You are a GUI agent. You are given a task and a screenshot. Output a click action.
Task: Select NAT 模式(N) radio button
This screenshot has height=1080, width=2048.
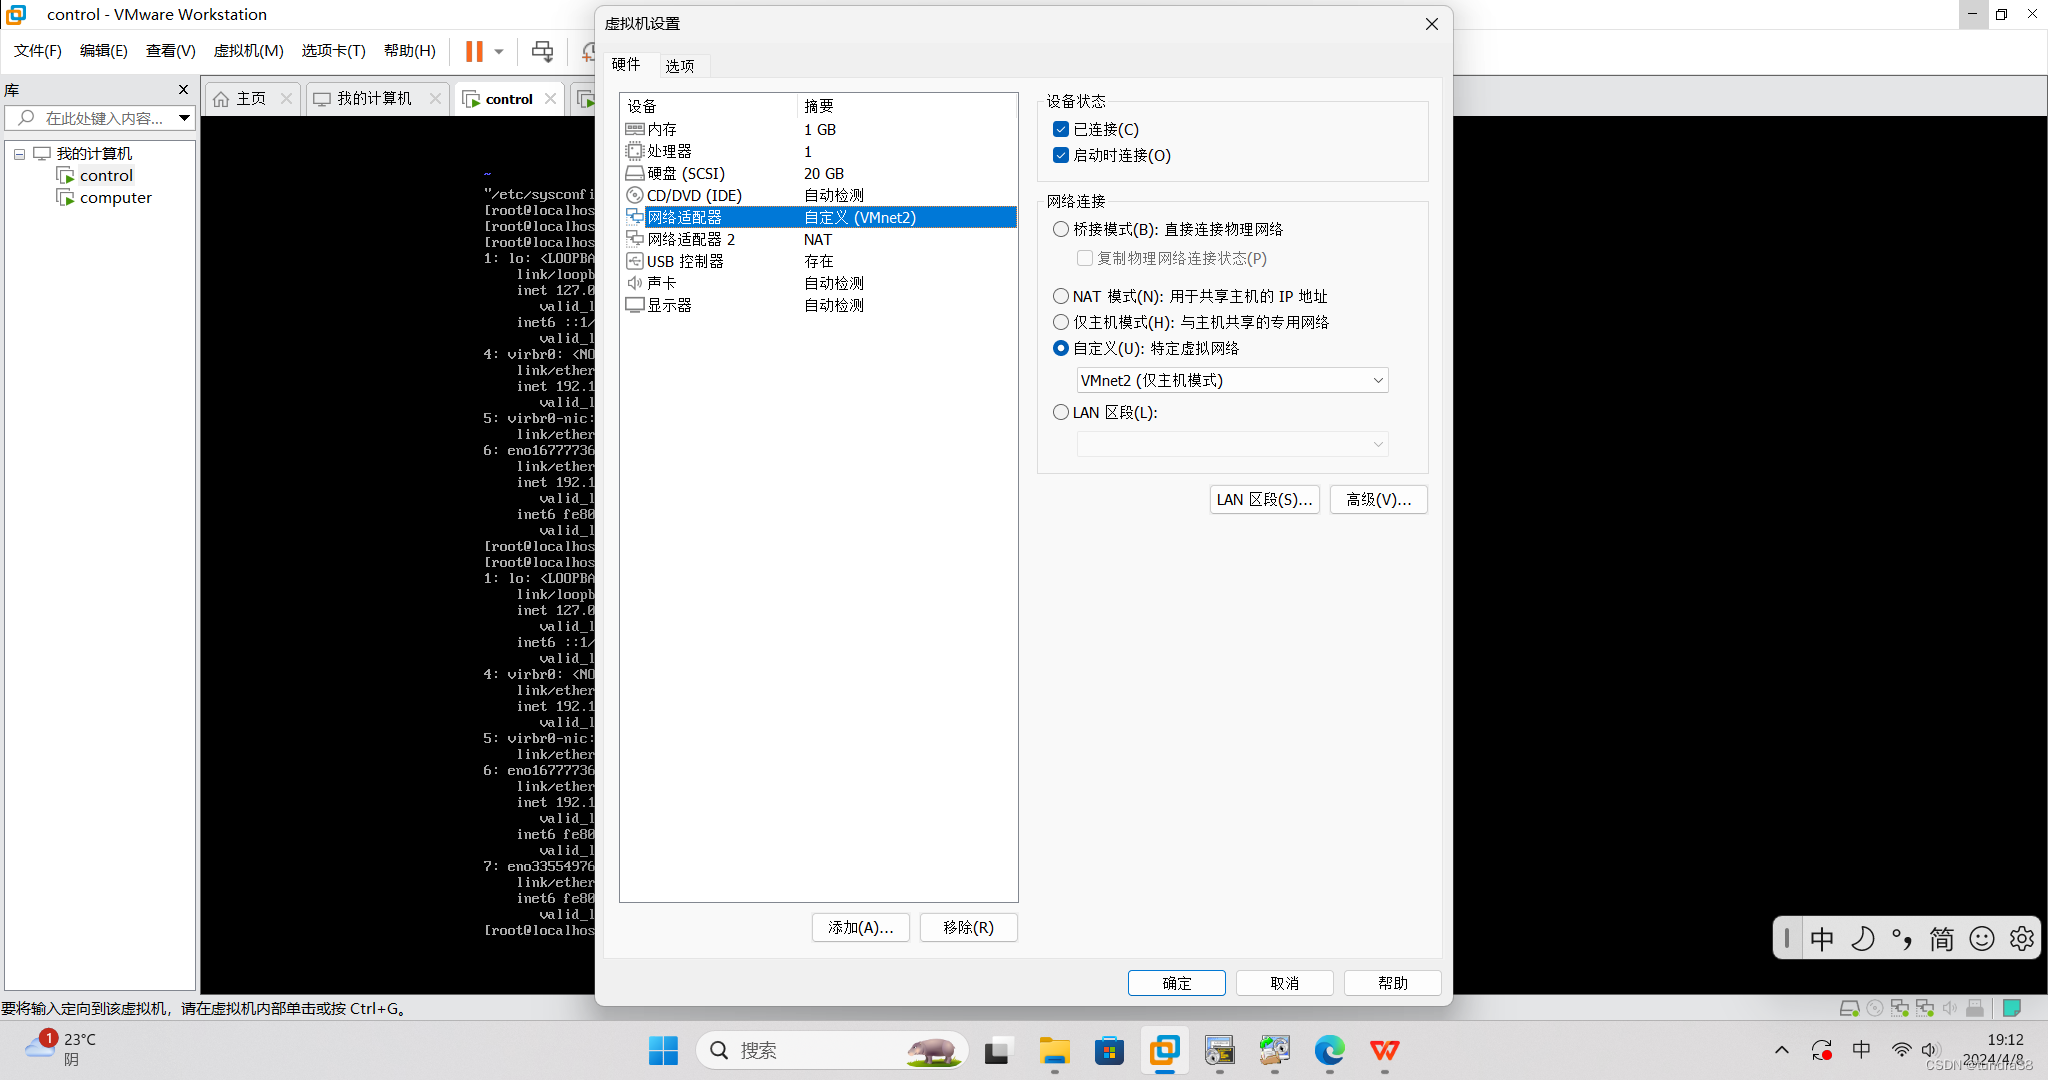(x=1061, y=296)
